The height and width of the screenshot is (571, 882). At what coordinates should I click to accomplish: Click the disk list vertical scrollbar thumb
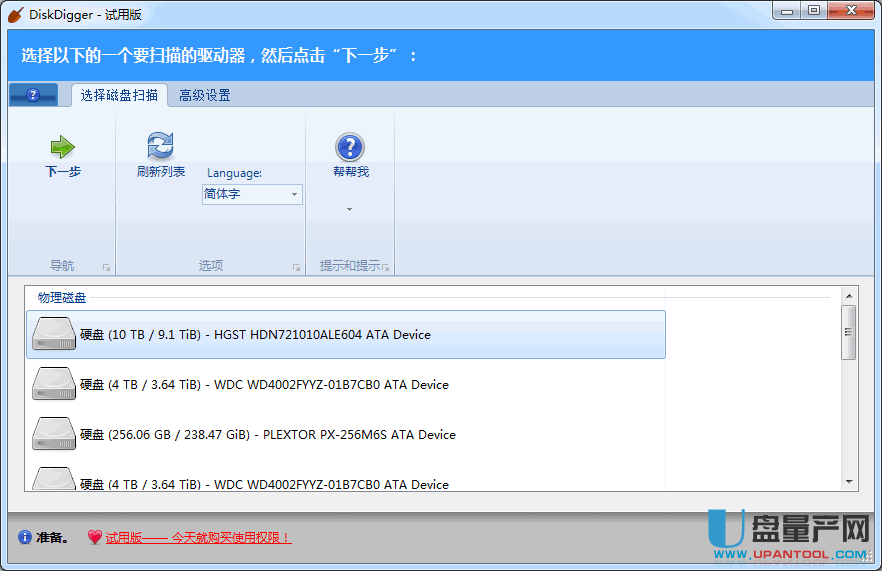(848, 331)
